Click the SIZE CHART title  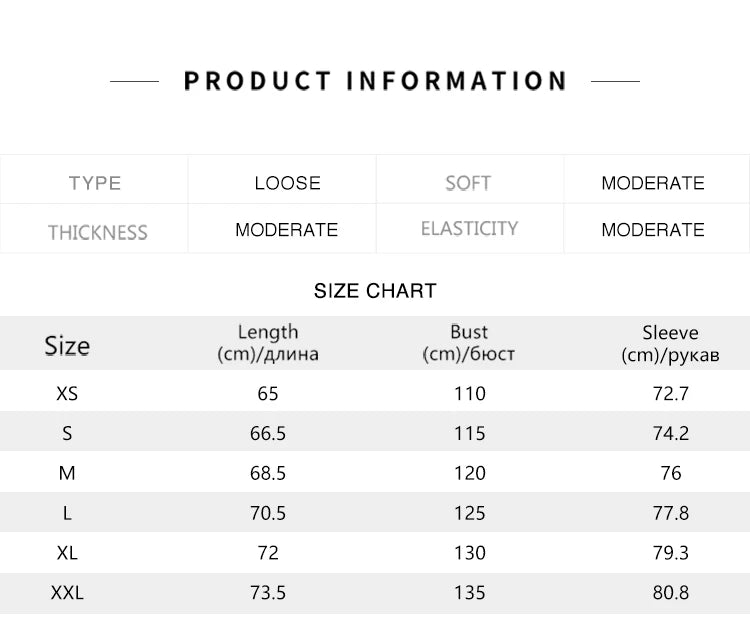pos(375,291)
